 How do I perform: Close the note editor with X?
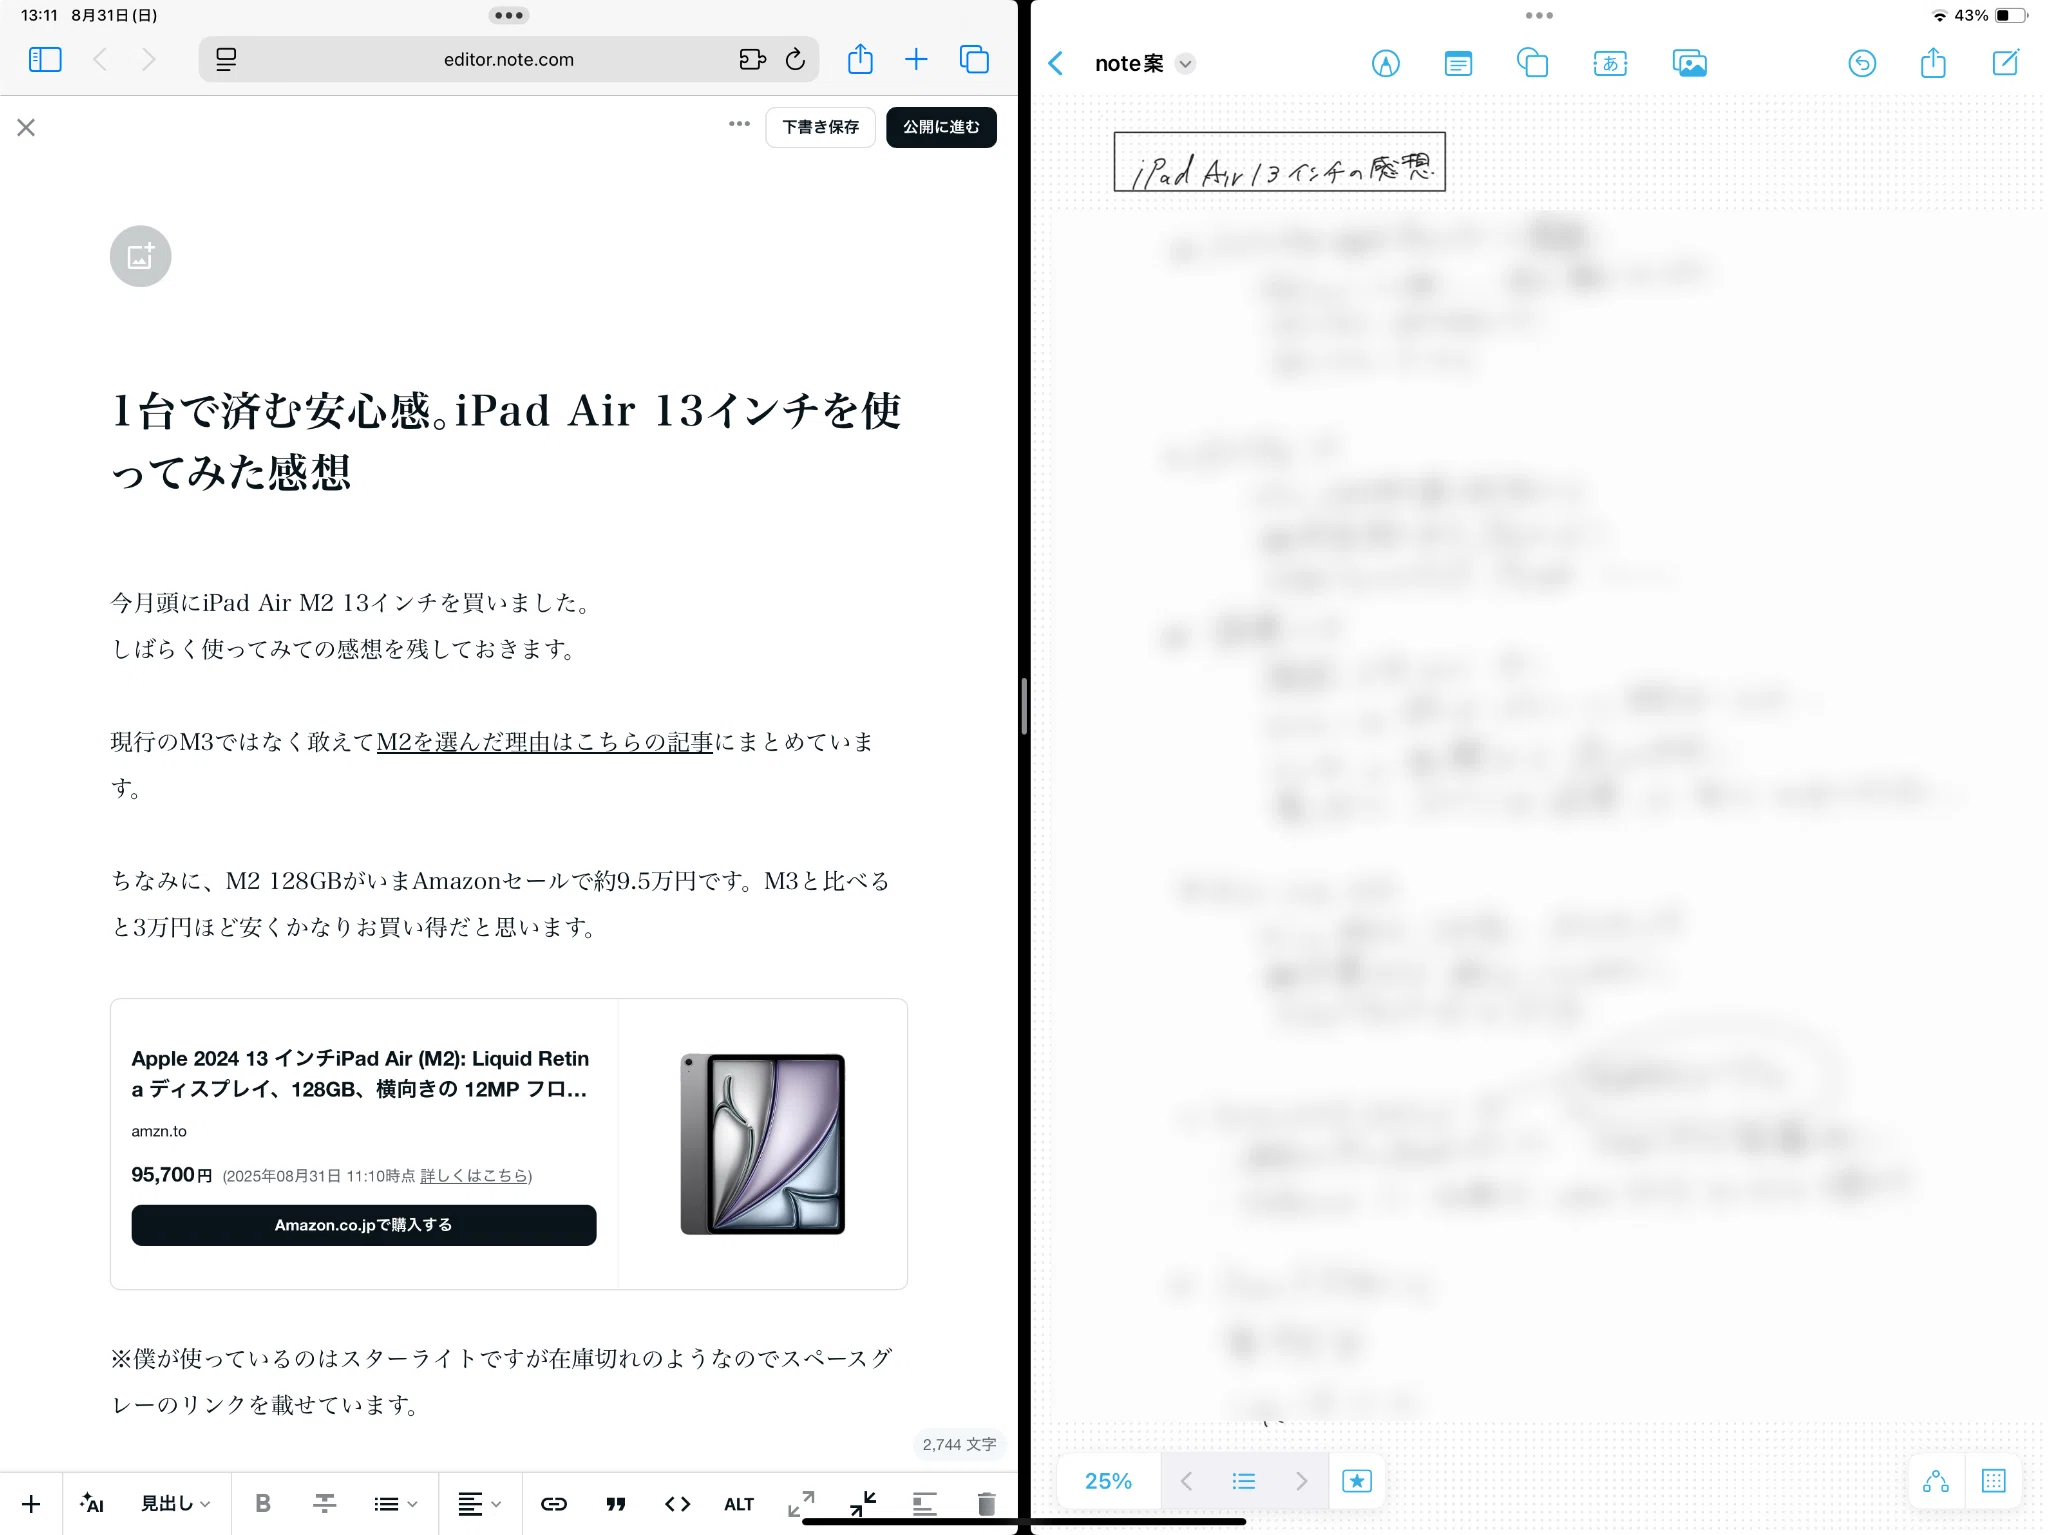click(26, 127)
